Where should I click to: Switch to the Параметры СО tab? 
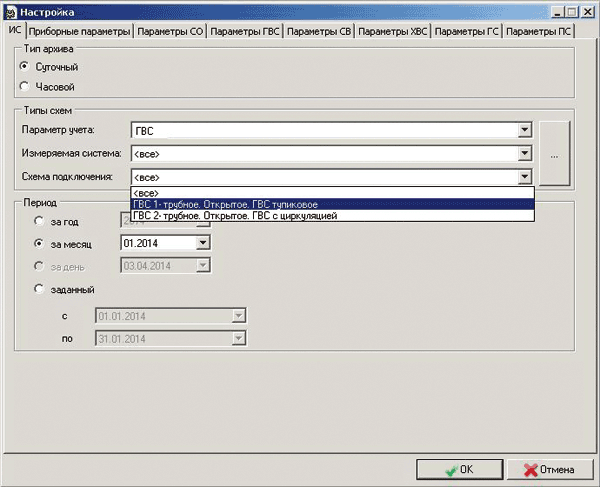tap(170, 31)
